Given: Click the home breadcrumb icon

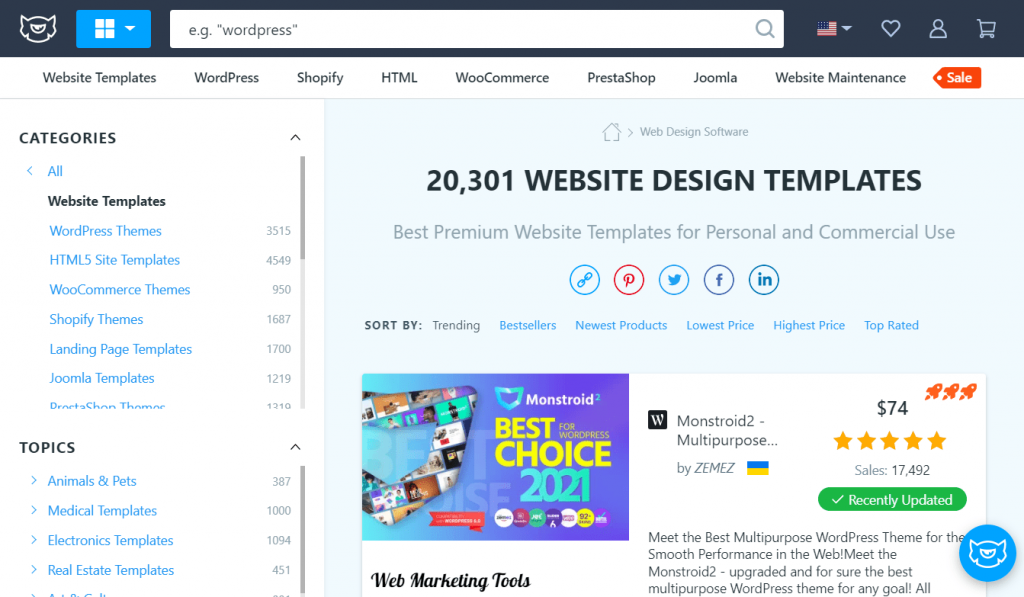Looking at the screenshot, I should coord(611,132).
